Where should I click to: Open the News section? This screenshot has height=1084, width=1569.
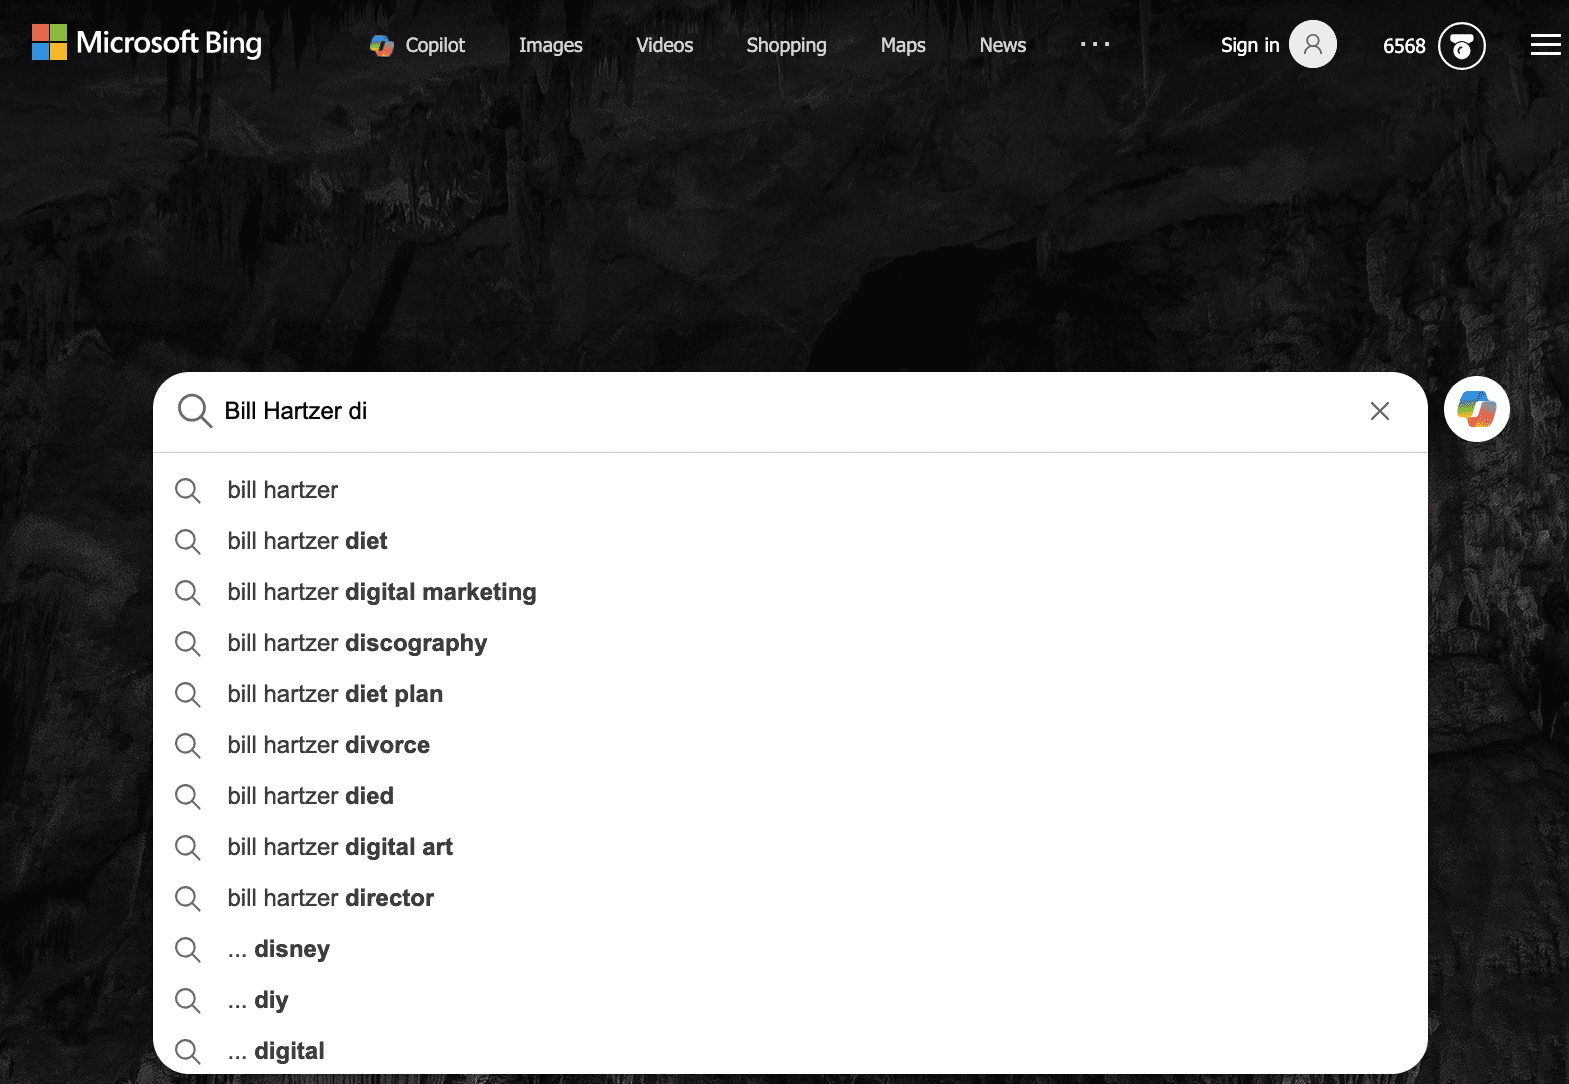1002,45
